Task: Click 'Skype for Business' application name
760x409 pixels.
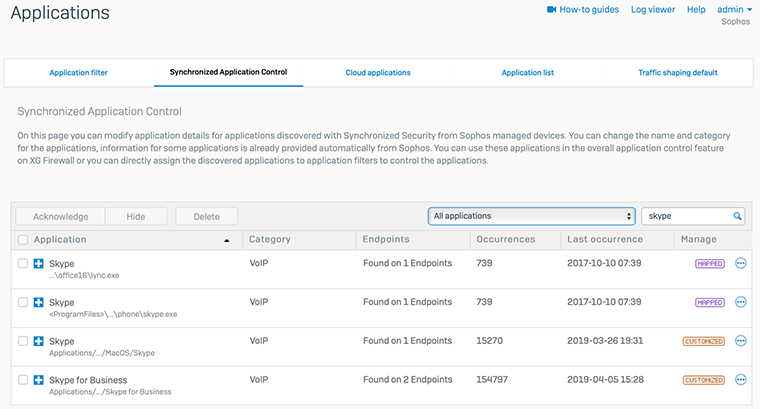Action: click(88, 380)
